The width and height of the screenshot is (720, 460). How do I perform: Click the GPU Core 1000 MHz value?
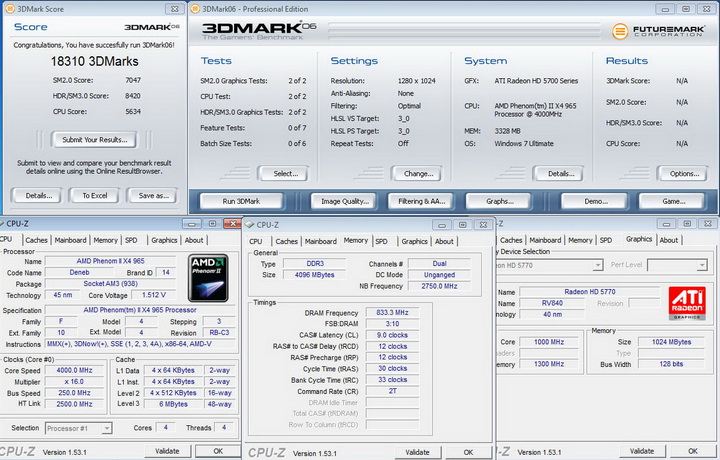(549, 342)
